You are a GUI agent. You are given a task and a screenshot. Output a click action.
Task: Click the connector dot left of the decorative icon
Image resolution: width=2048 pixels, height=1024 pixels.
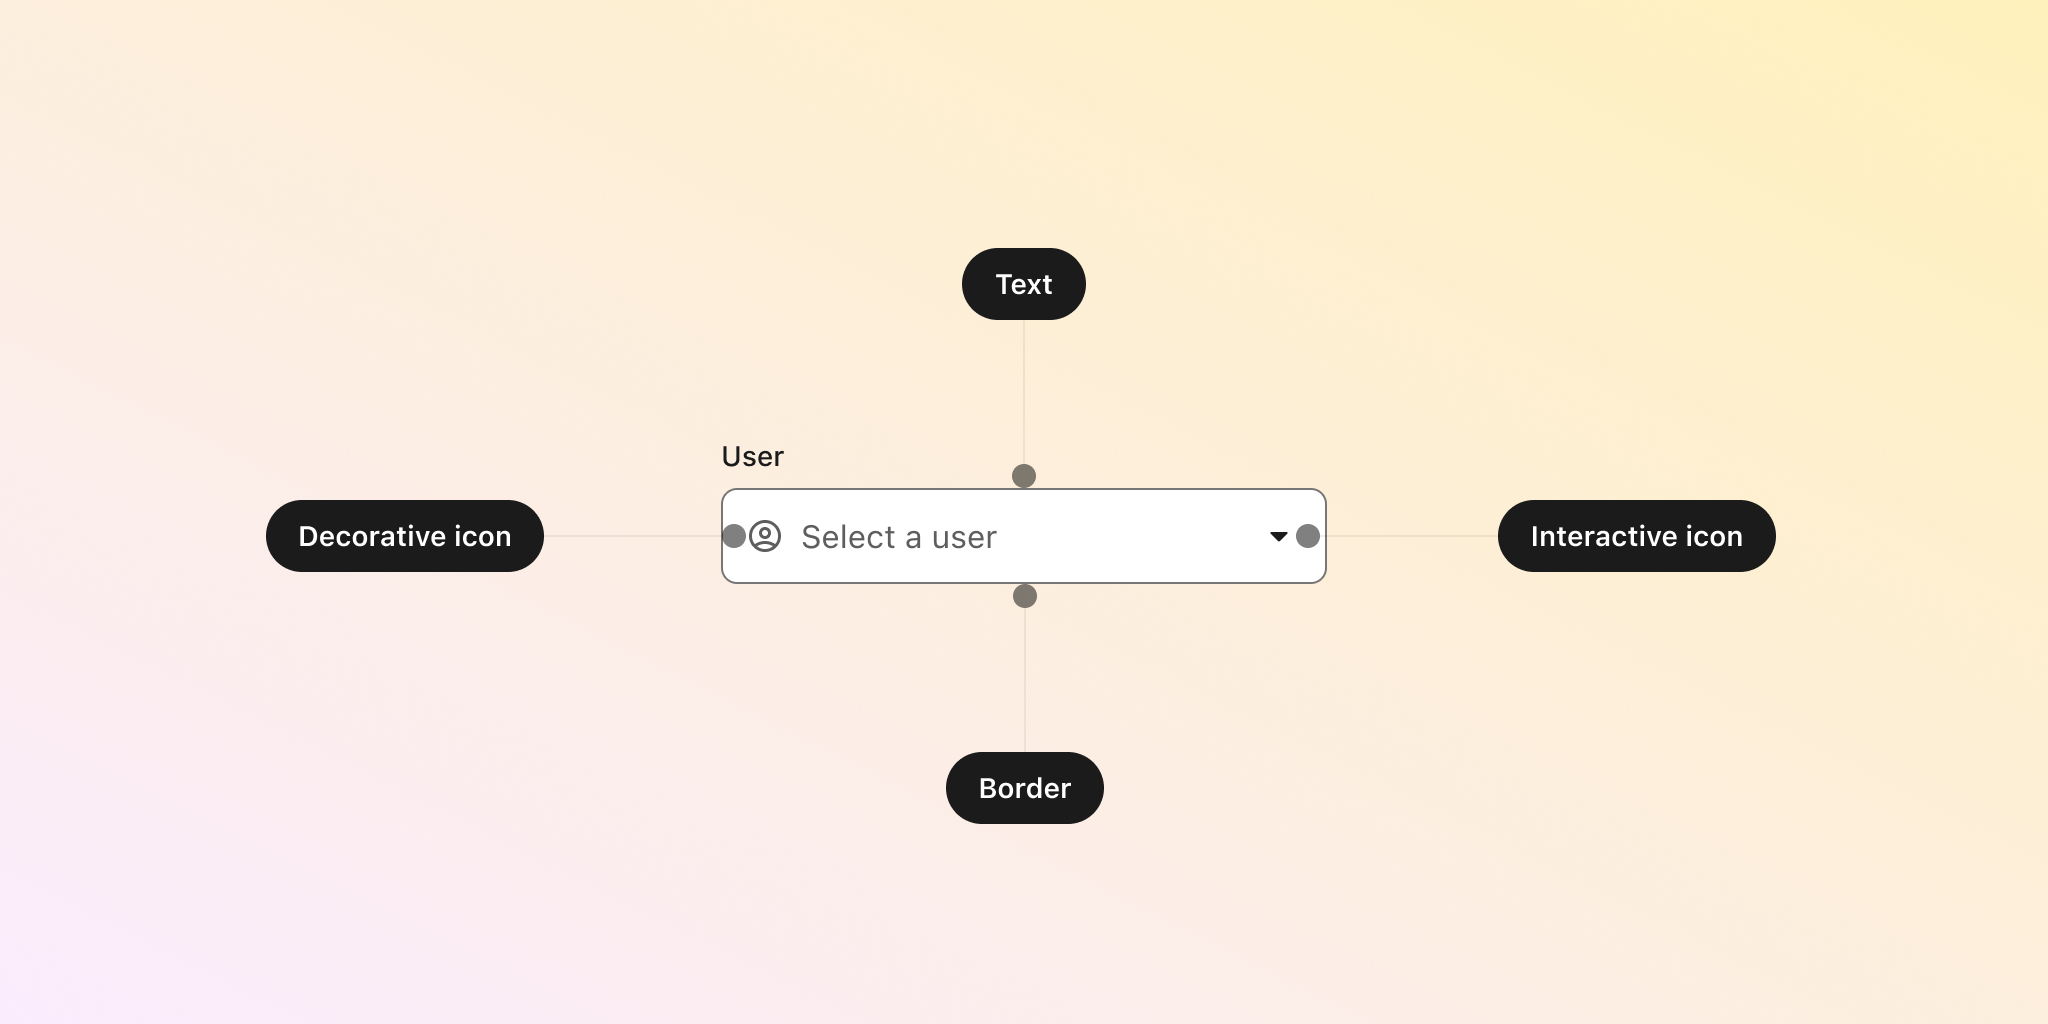tap(734, 537)
